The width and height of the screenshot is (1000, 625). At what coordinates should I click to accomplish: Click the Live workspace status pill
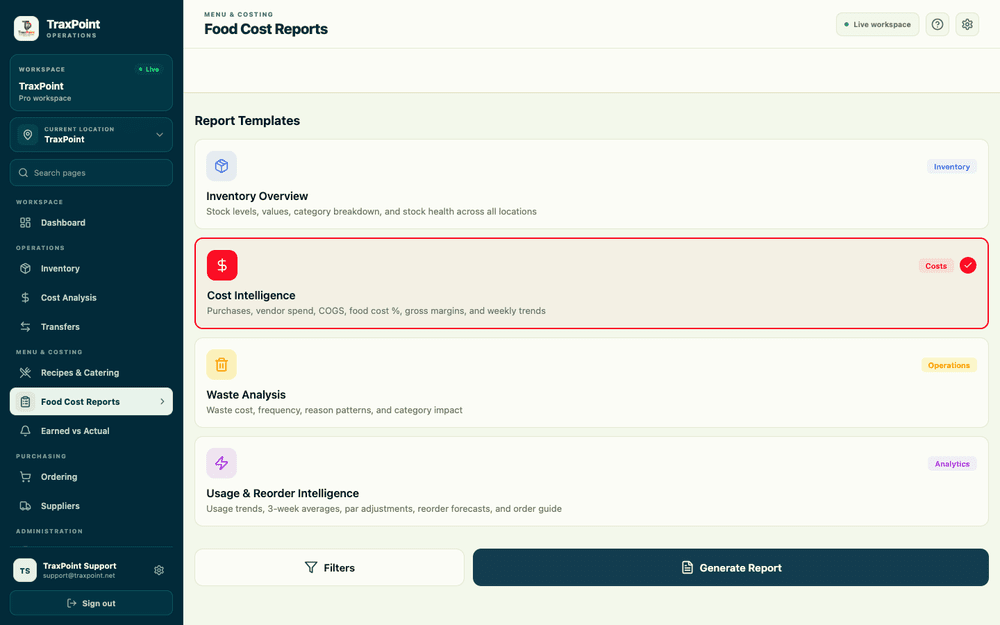click(877, 24)
